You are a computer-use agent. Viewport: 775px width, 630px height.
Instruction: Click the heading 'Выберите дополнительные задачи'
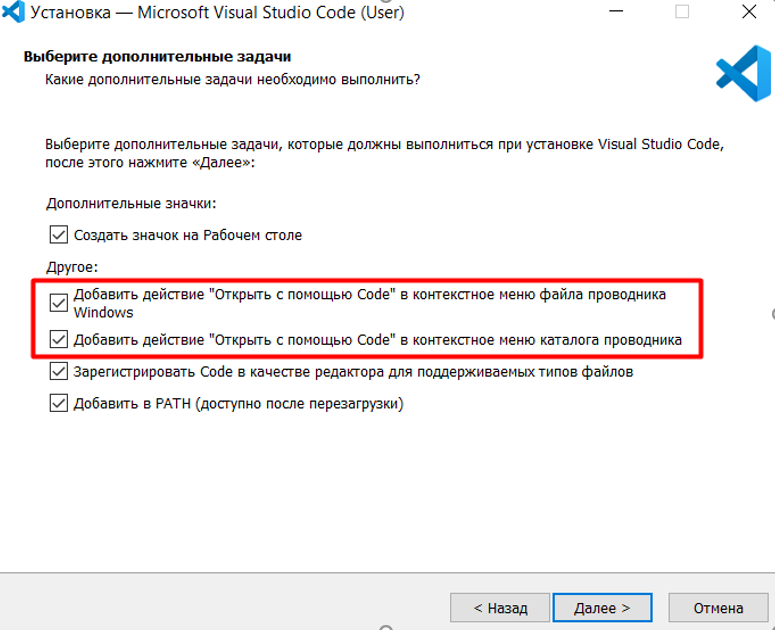click(x=157, y=57)
